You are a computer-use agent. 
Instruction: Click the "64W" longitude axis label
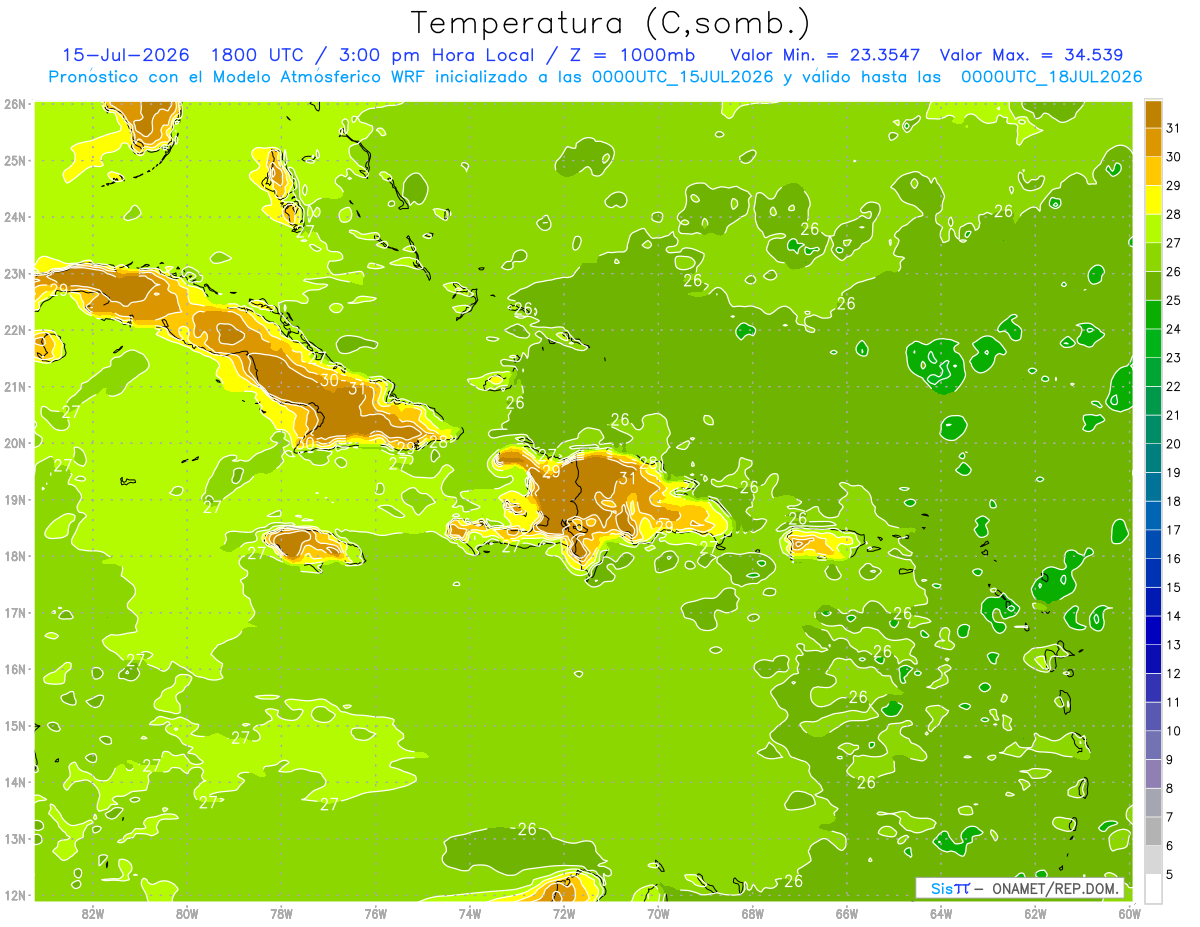(x=940, y=913)
